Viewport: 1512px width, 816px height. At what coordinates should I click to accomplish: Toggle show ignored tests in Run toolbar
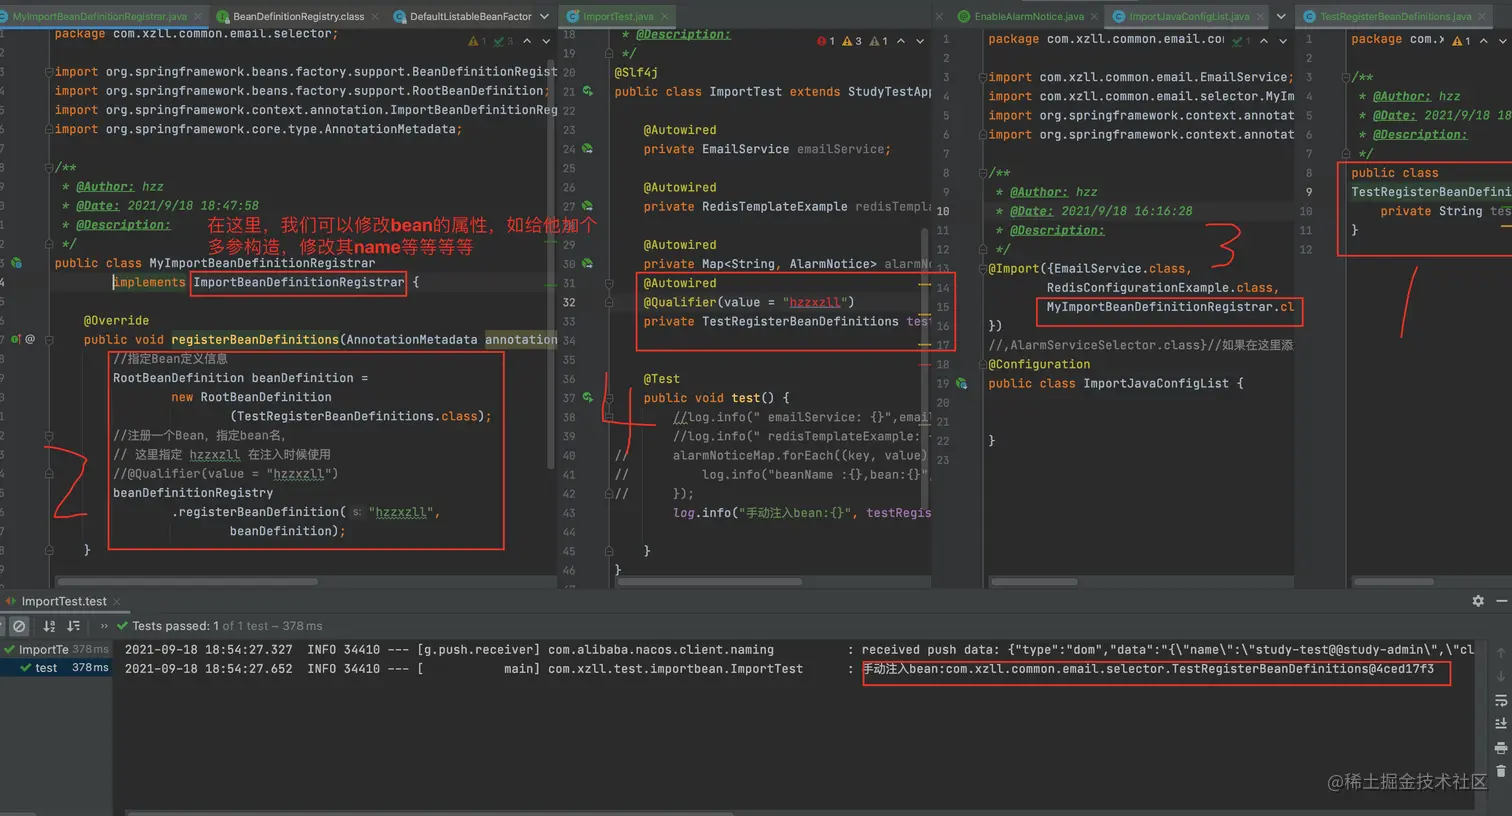coord(19,626)
